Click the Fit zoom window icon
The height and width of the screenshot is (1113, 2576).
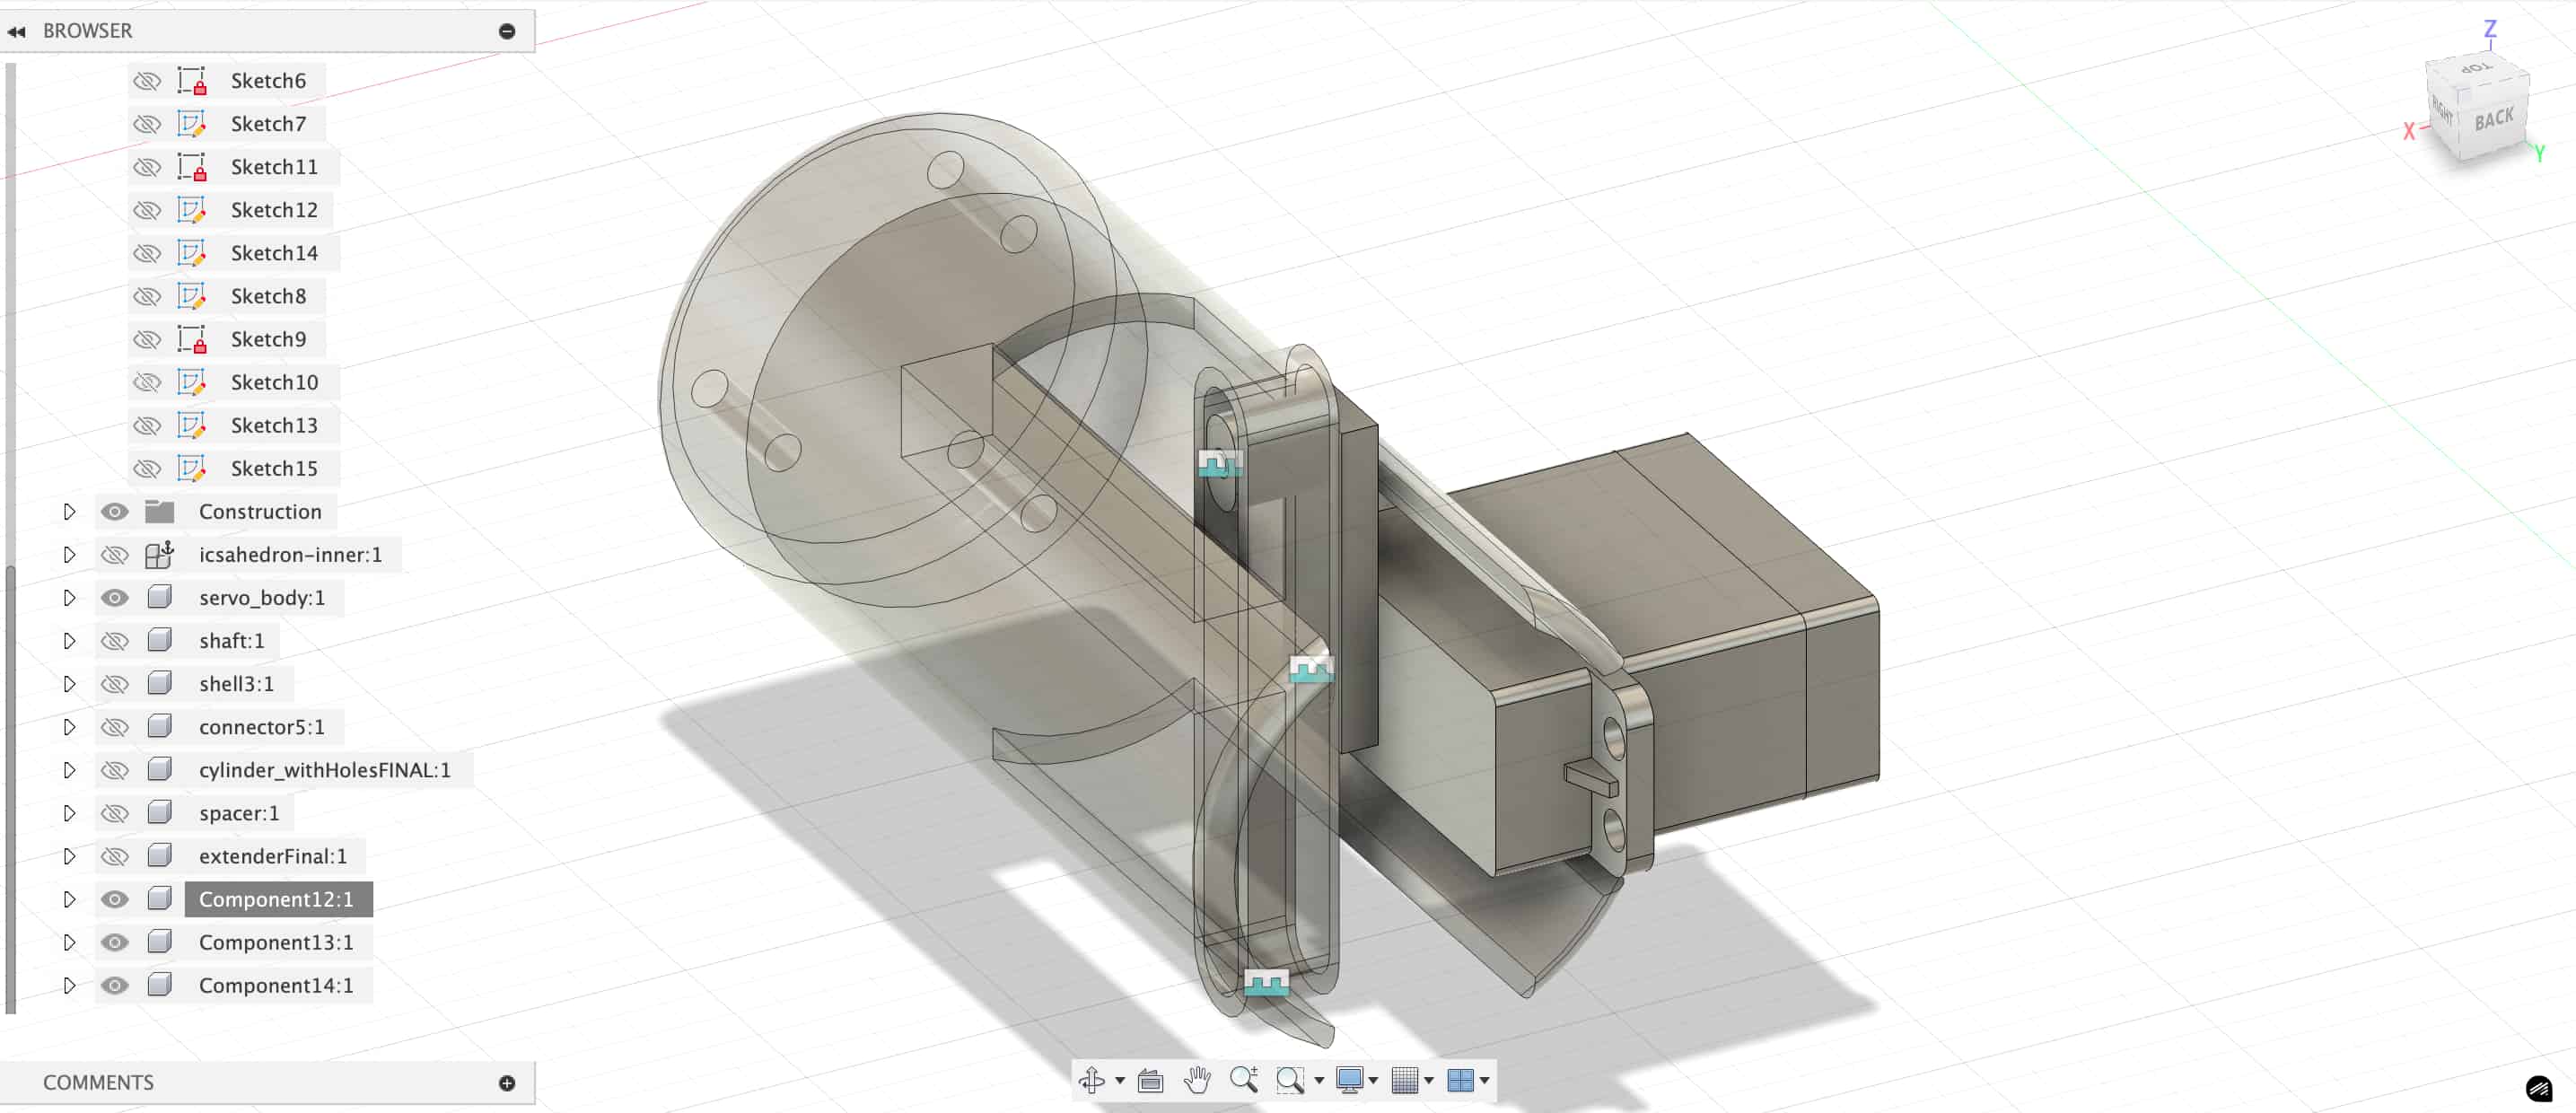1289,1080
